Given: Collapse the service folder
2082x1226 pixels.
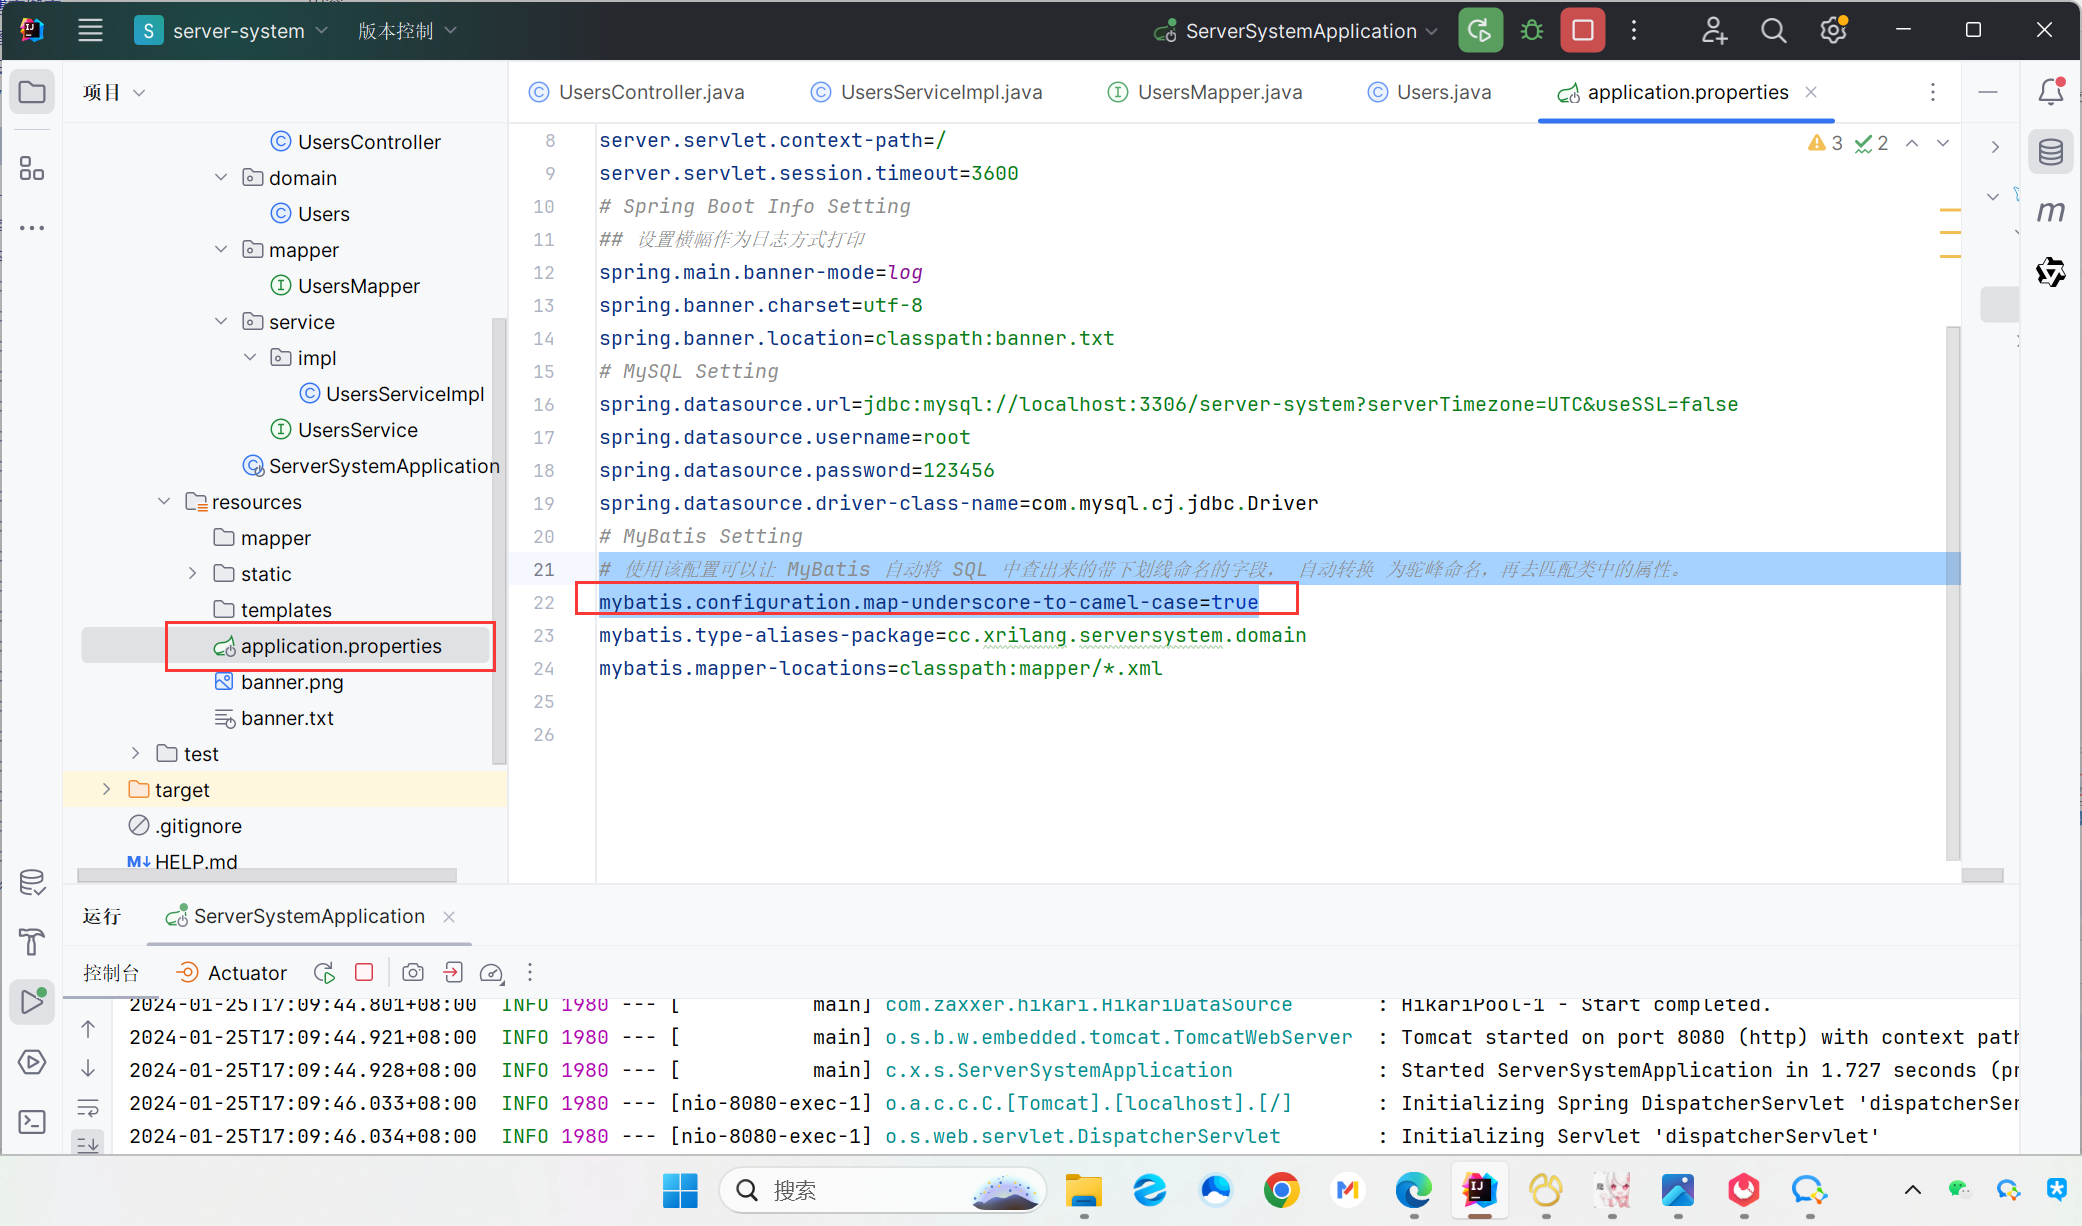Looking at the screenshot, I should pyautogui.click(x=221, y=321).
